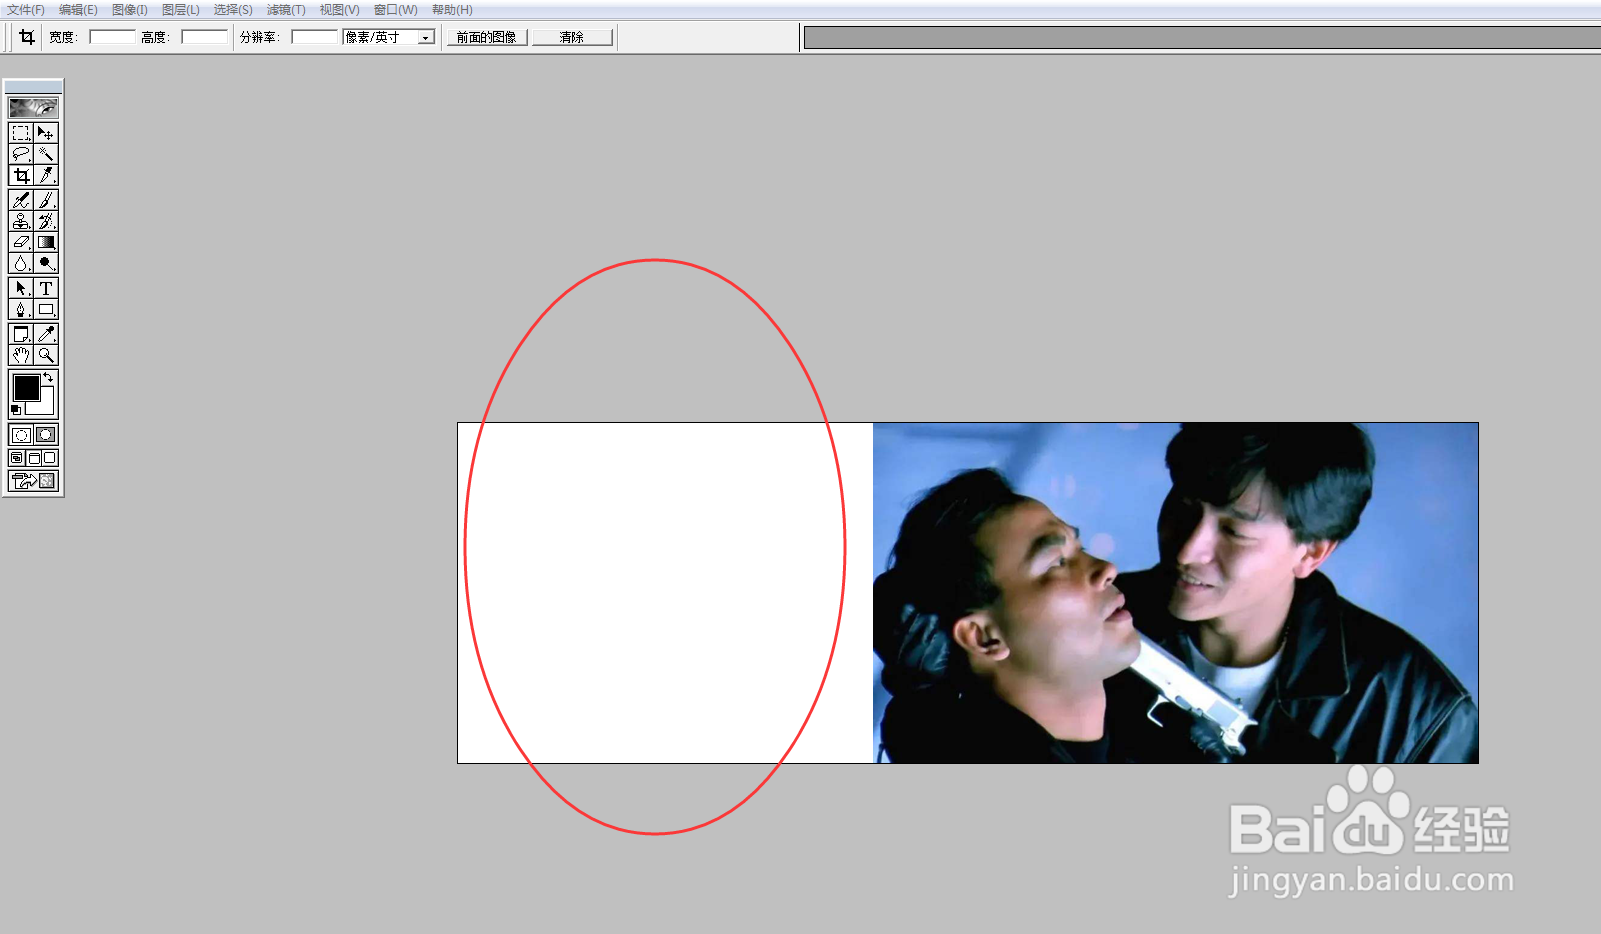Viewport: 1601px width, 934px height.
Task: Click the 宽度 input field
Action: (x=112, y=37)
